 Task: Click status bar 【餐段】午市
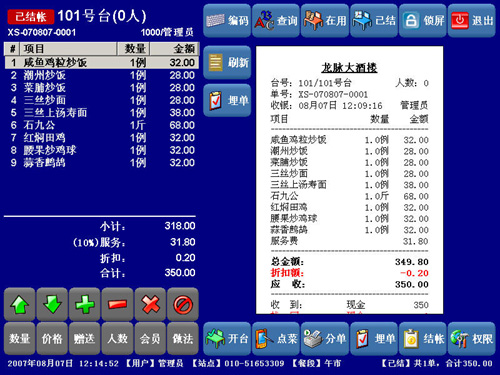tap(316, 363)
